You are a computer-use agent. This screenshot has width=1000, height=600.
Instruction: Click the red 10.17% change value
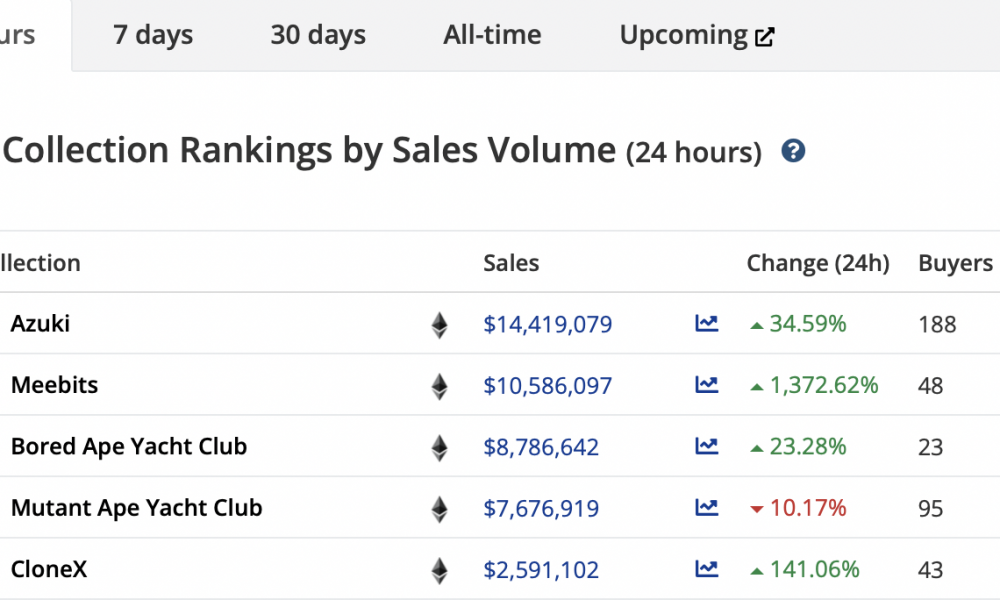coord(807,508)
